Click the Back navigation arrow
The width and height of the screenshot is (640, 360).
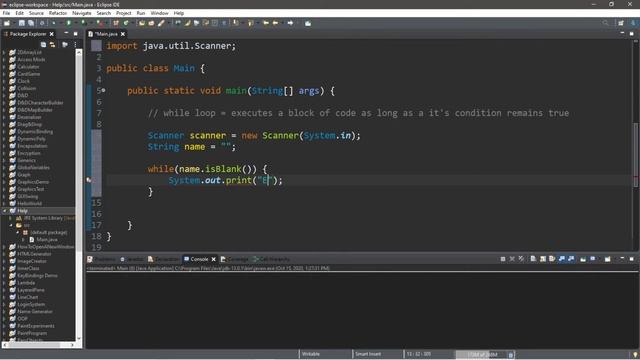pos(276,23)
